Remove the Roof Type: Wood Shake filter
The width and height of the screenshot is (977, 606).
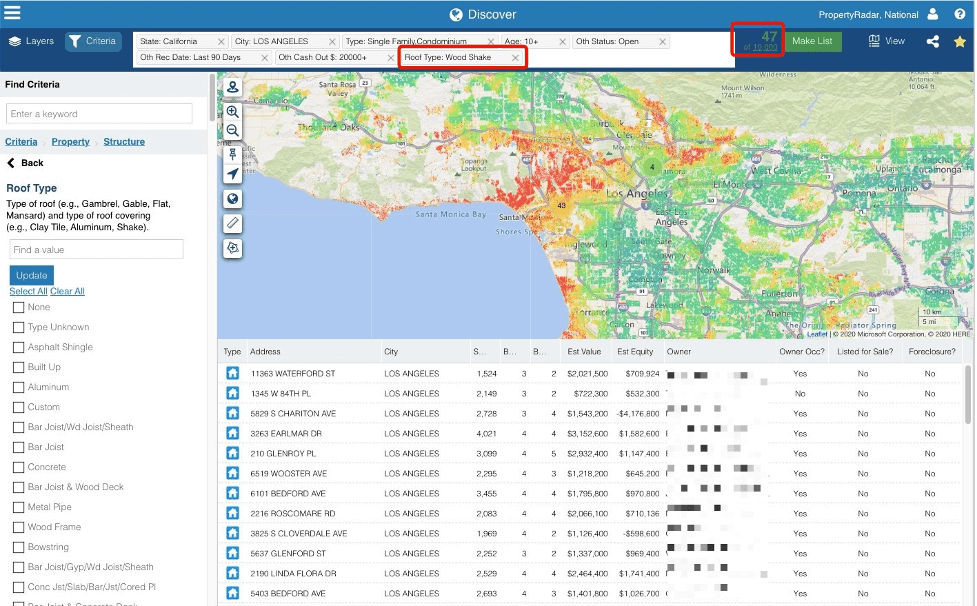click(x=515, y=58)
